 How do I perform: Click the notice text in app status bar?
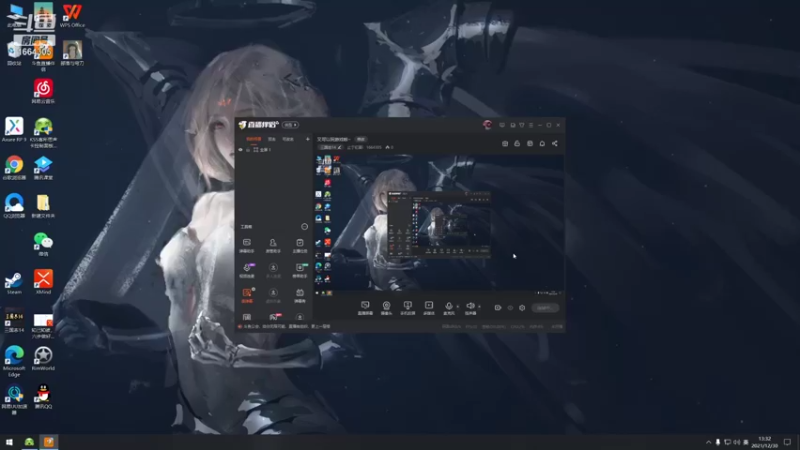click(287, 327)
